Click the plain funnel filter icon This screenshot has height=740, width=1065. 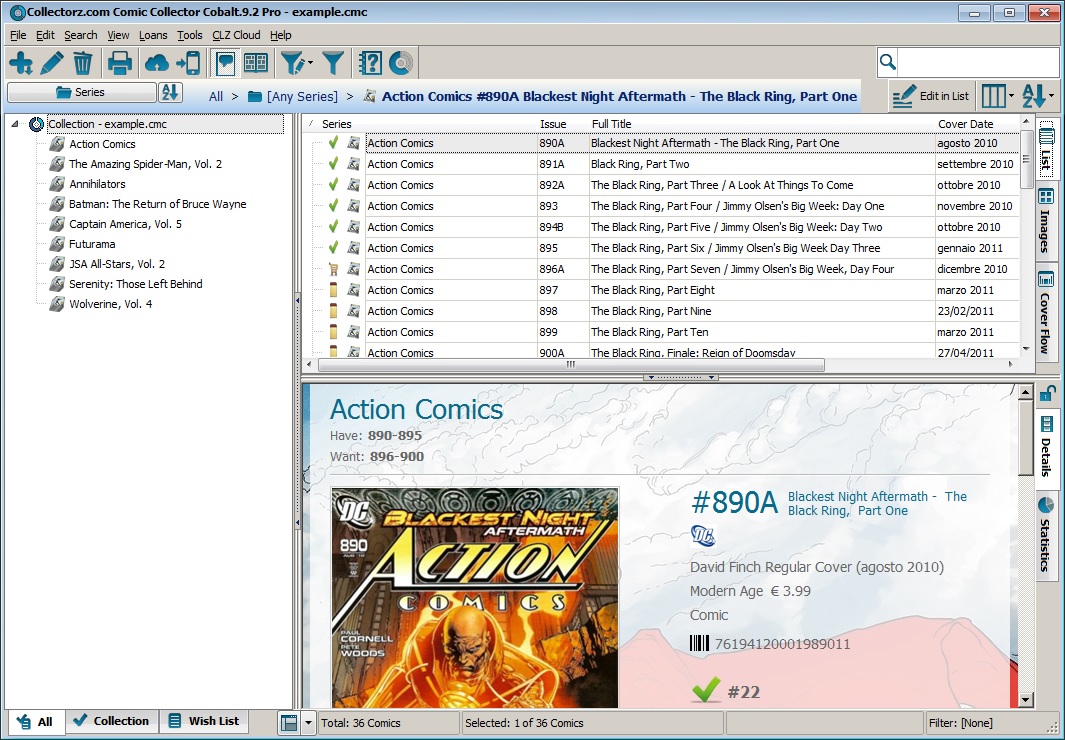[333, 63]
